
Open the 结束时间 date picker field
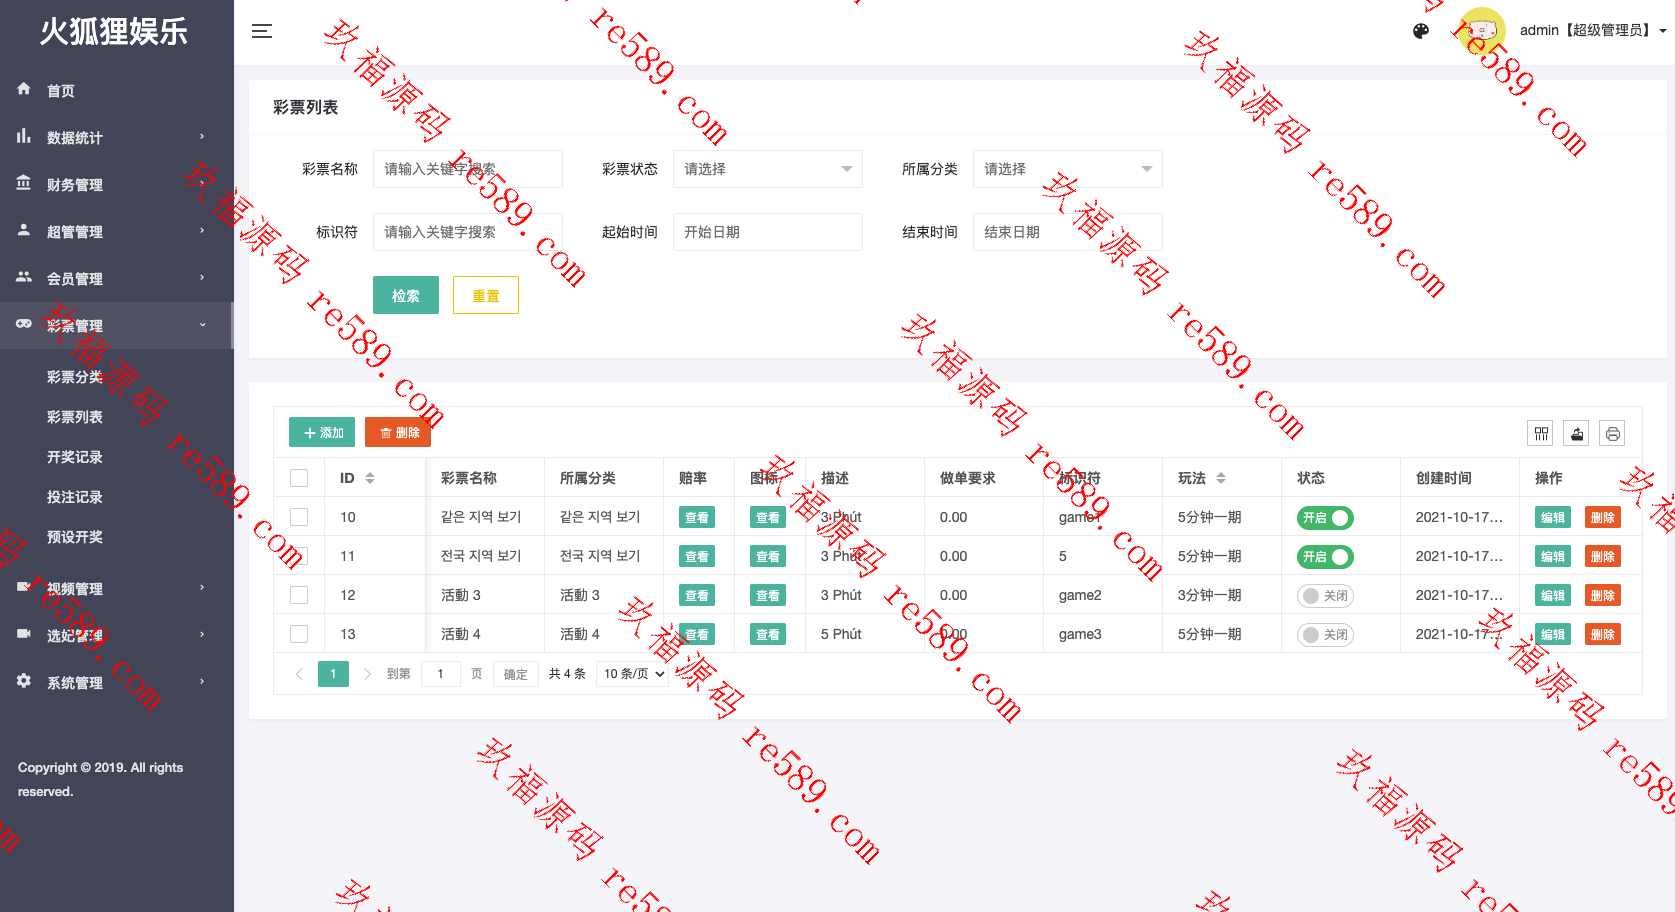pos(1068,232)
